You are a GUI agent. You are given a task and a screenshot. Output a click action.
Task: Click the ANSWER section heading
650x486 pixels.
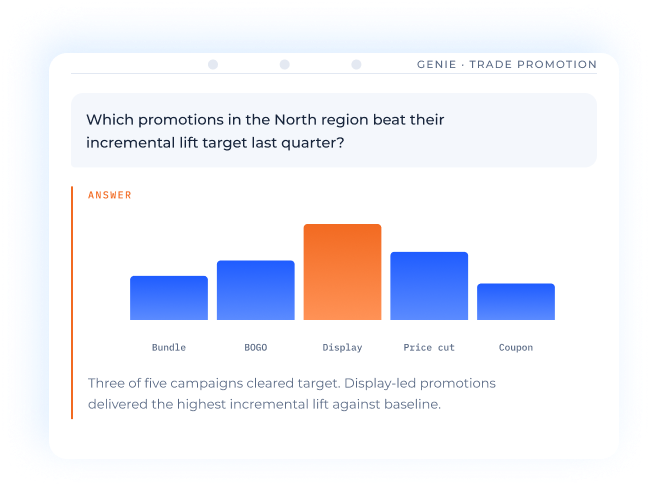point(109,195)
